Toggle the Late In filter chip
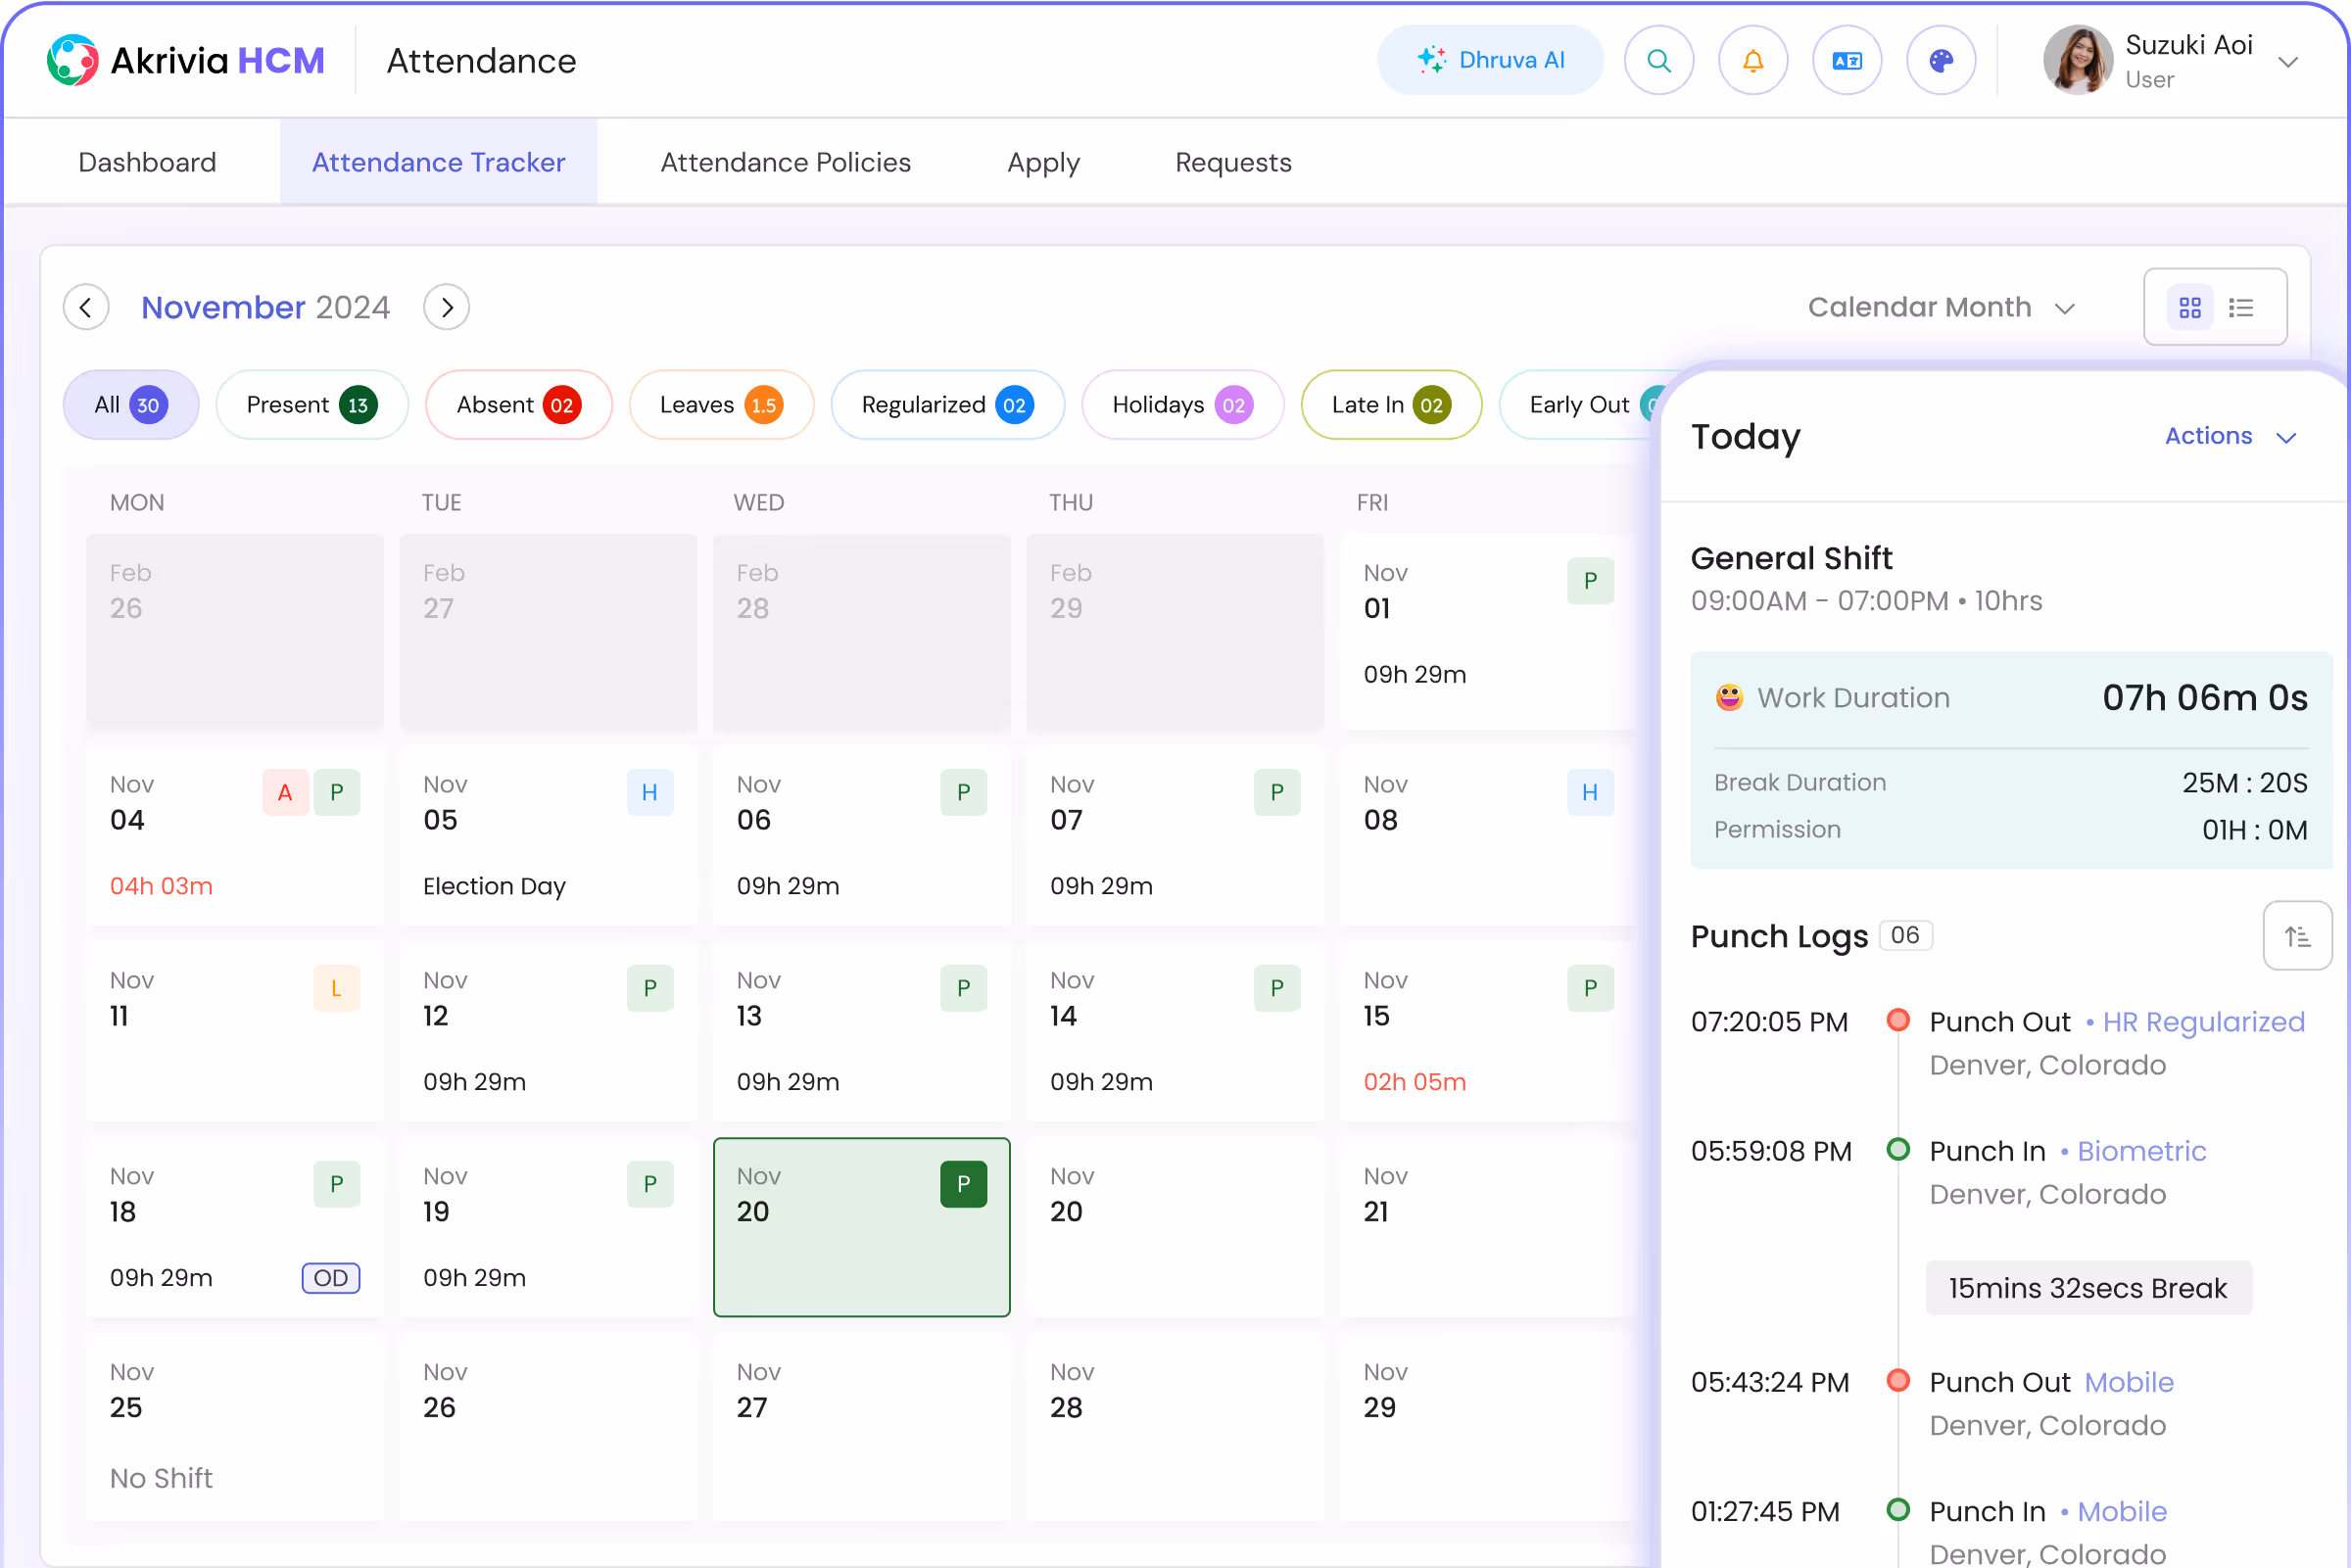Viewport: 2351px width, 1568px height. pos(1390,405)
